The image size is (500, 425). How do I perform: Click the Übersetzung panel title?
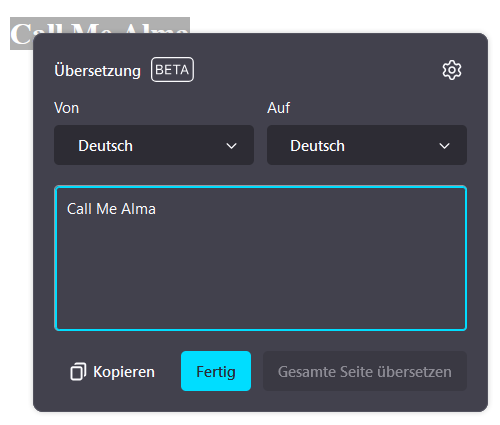(x=98, y=71)
